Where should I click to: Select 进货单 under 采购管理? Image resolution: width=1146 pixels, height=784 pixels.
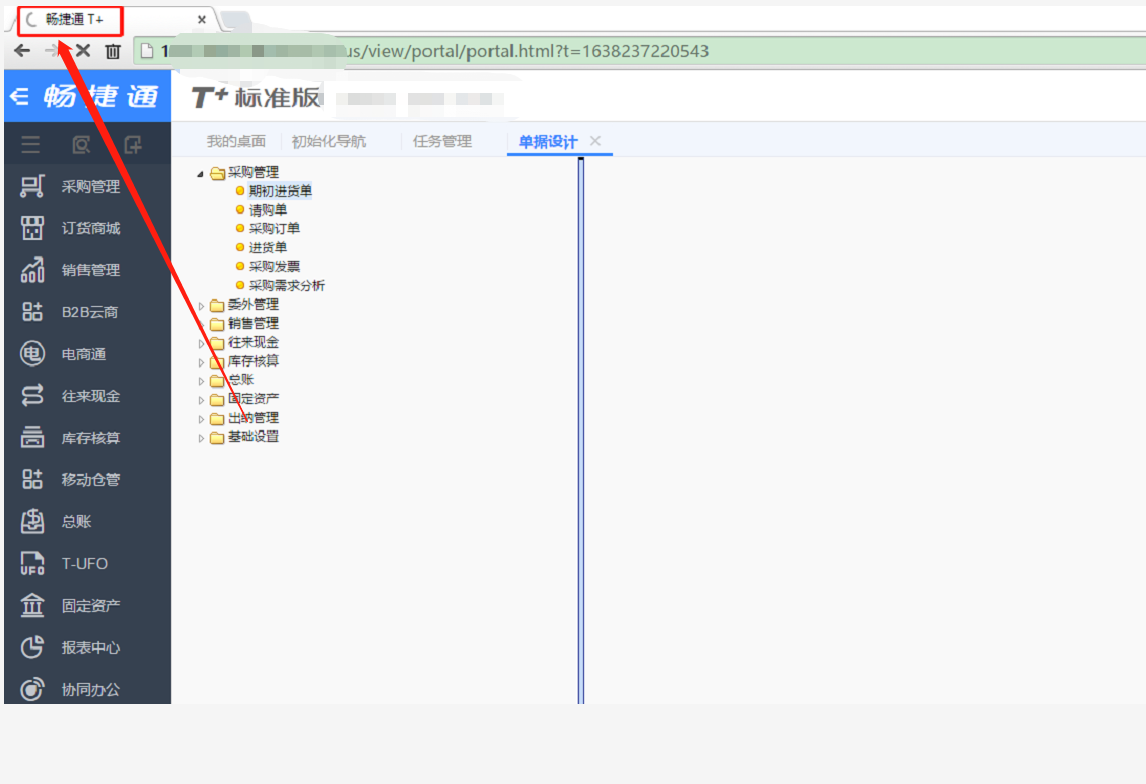pos(267,248)
